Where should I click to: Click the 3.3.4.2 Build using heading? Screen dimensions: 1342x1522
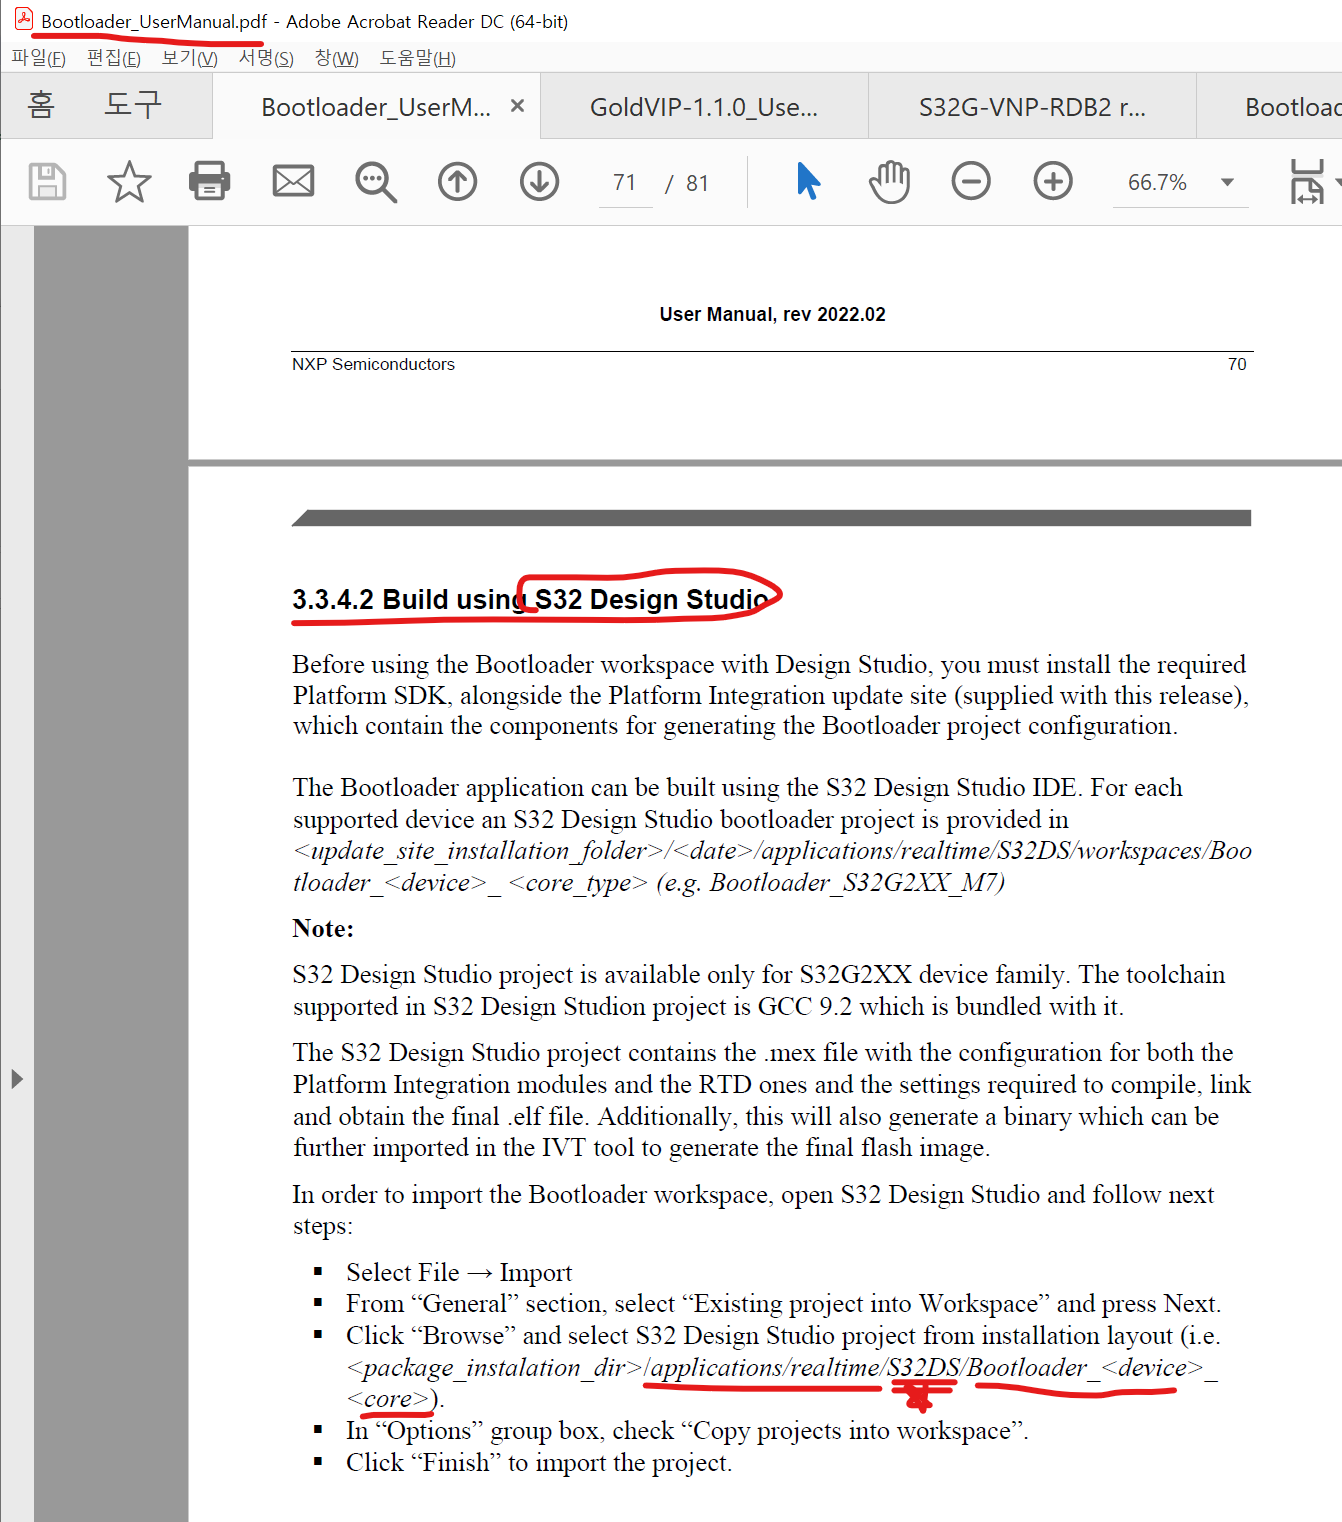click(x=531, y=599)
